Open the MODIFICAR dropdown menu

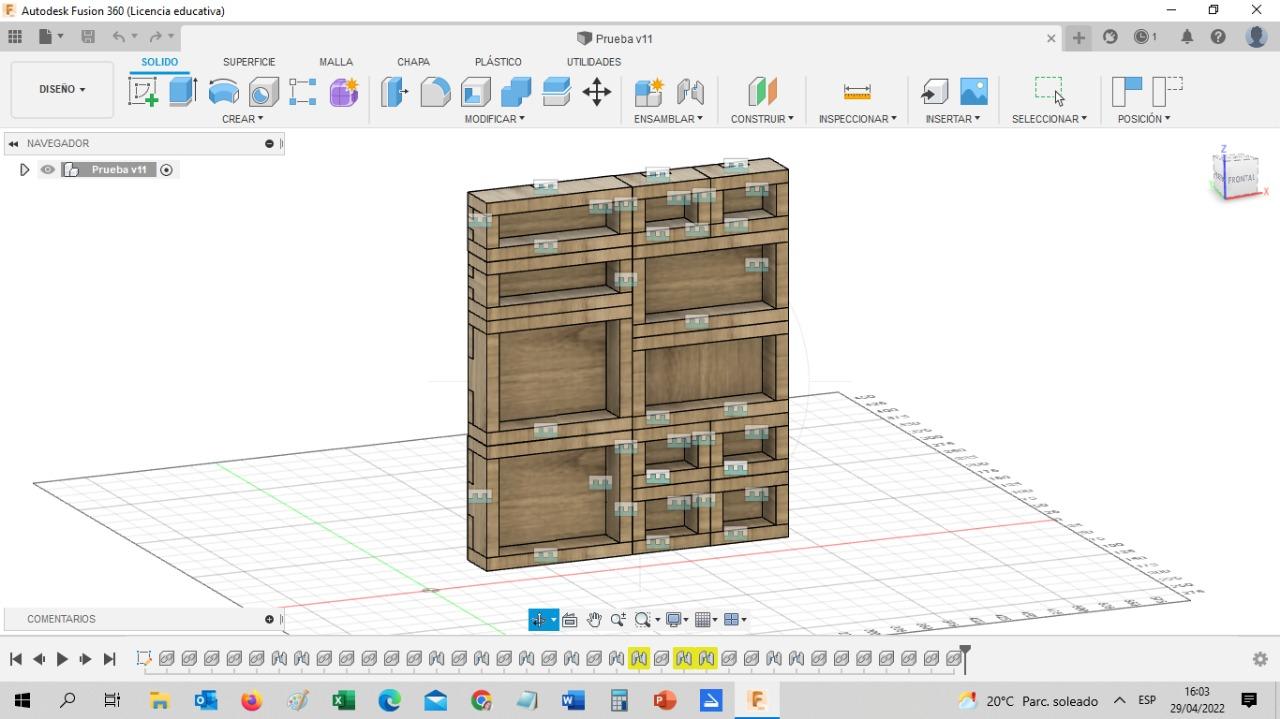click(494, 119)
